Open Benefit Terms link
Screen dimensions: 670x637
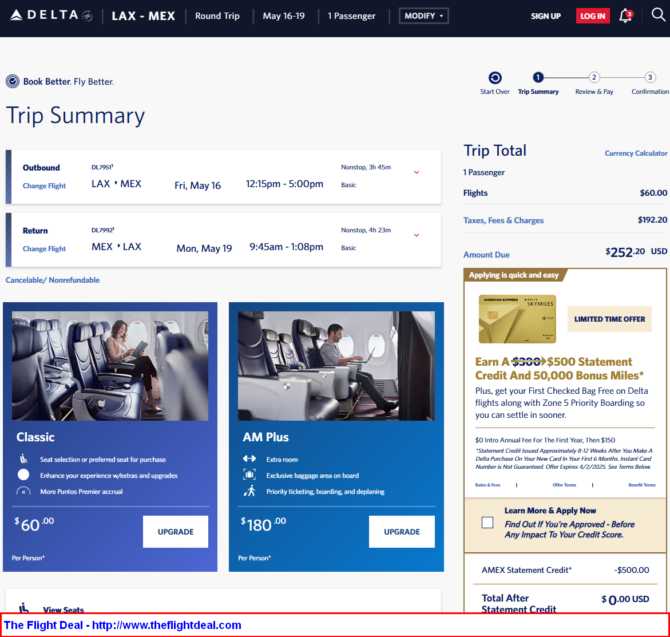[642, 485]
